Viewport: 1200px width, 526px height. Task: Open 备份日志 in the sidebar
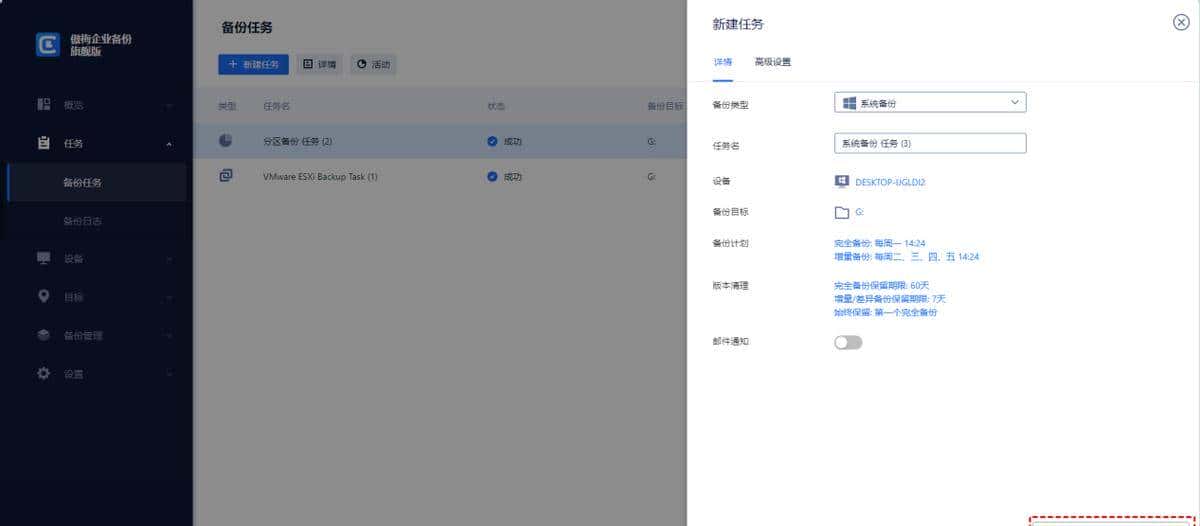tap(82, 221)
